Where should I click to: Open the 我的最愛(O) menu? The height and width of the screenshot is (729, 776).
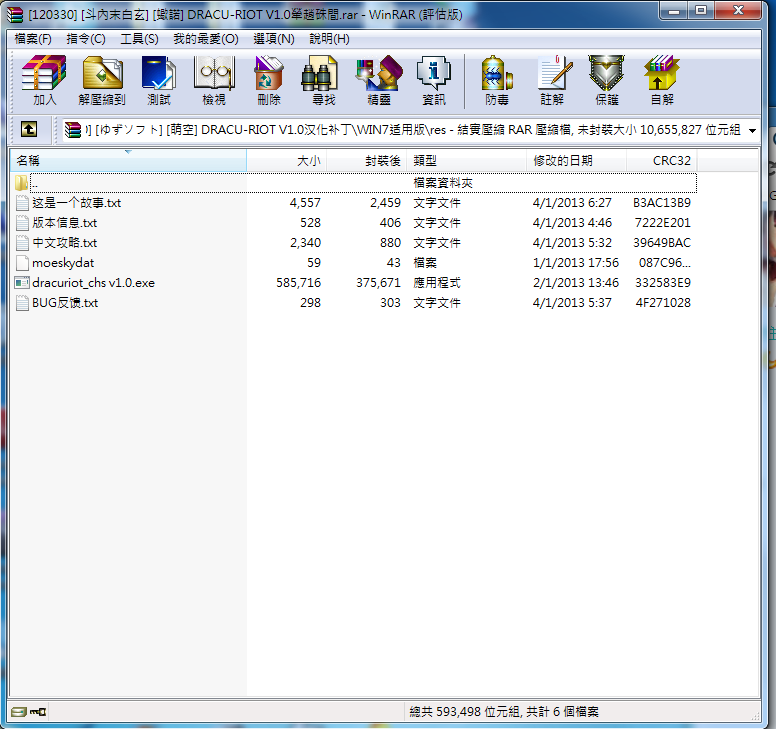tap(205, 39)
